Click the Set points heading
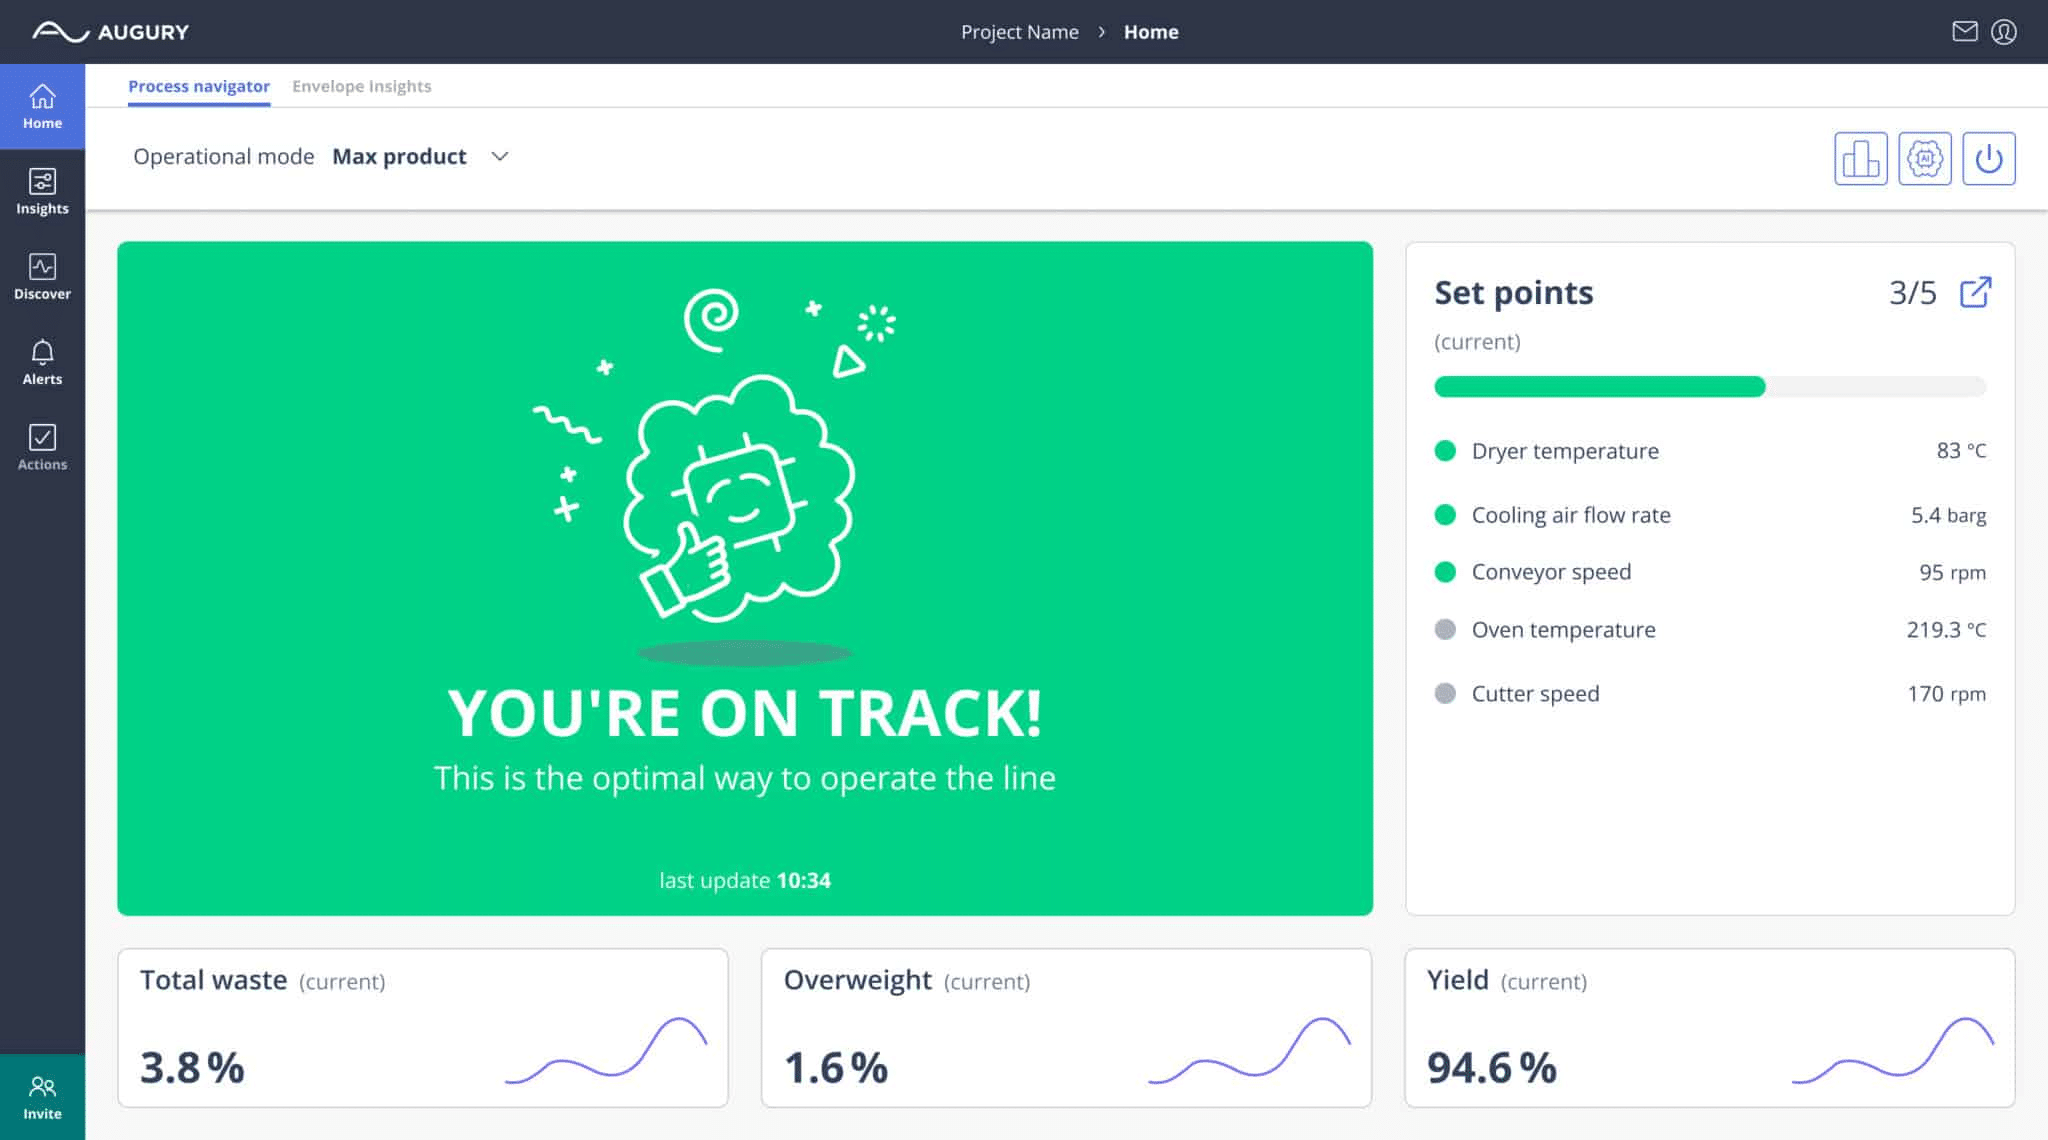The width and height of the screenshot is (2048, 1140). click(x=1513, y=292)
